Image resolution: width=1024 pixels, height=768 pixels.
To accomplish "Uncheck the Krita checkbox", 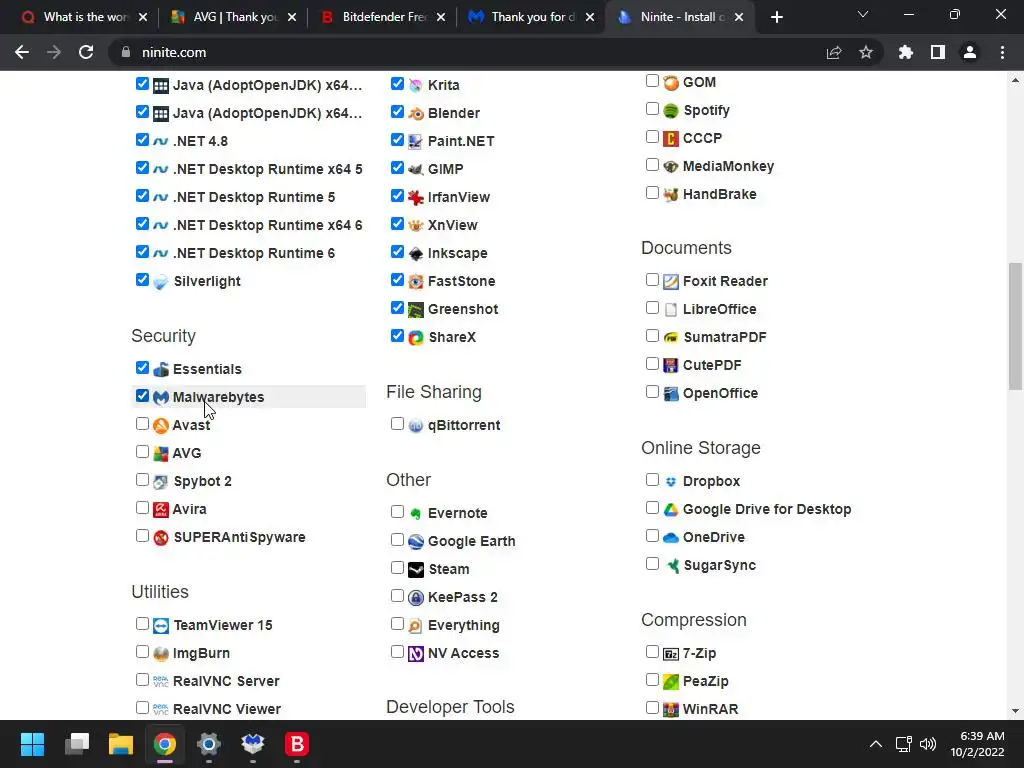I will (x=397, y=84).
